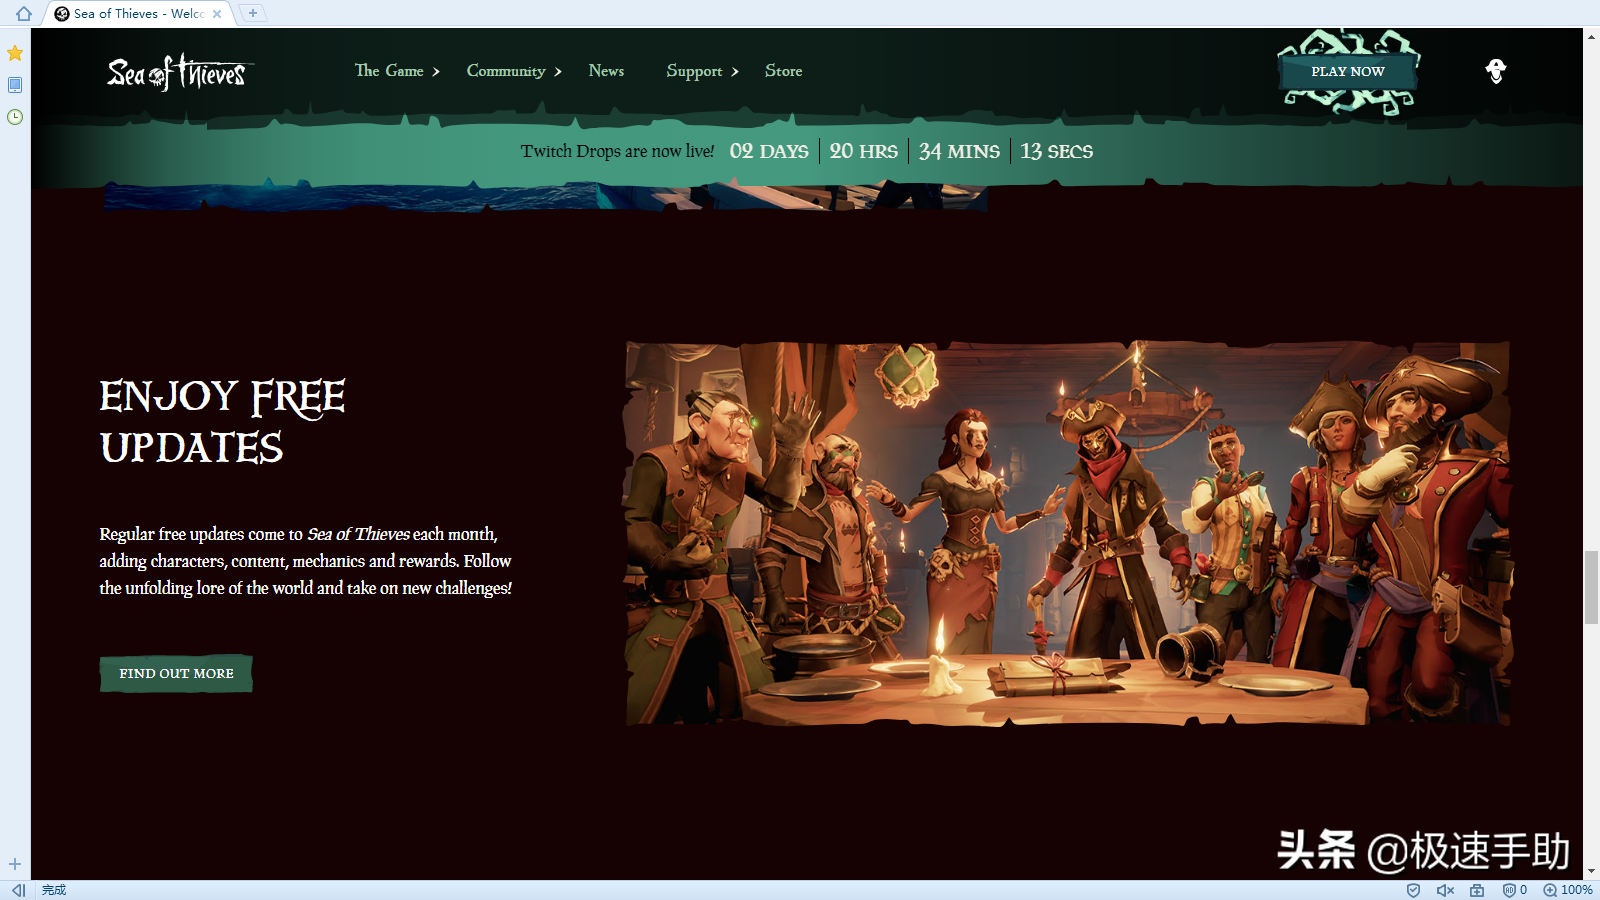
Task: Open the browser repair toolbox icon
Action: click(1477, 890)
